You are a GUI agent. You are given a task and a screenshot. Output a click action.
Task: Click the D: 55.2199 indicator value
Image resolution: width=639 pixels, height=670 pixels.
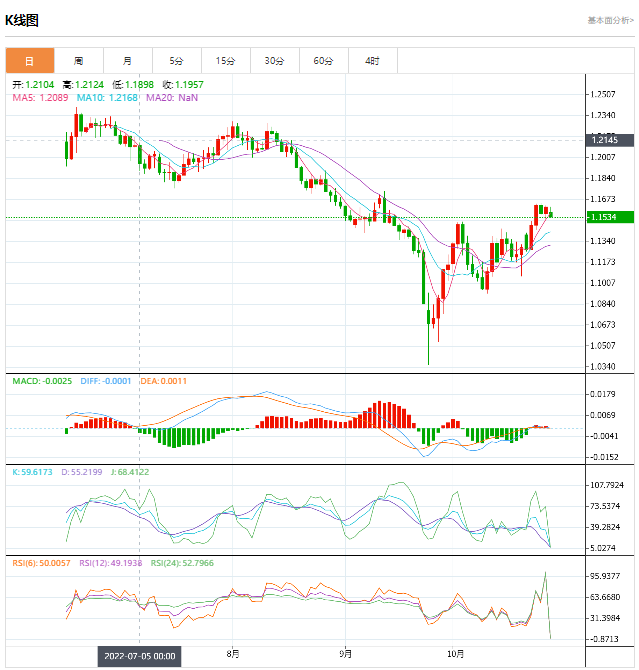(82, 472)
